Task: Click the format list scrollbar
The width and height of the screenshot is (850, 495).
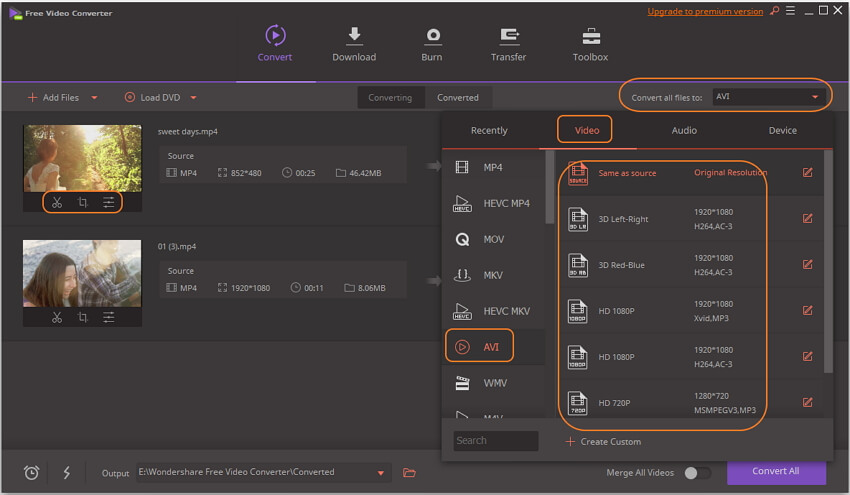Action: click(550, 187)
